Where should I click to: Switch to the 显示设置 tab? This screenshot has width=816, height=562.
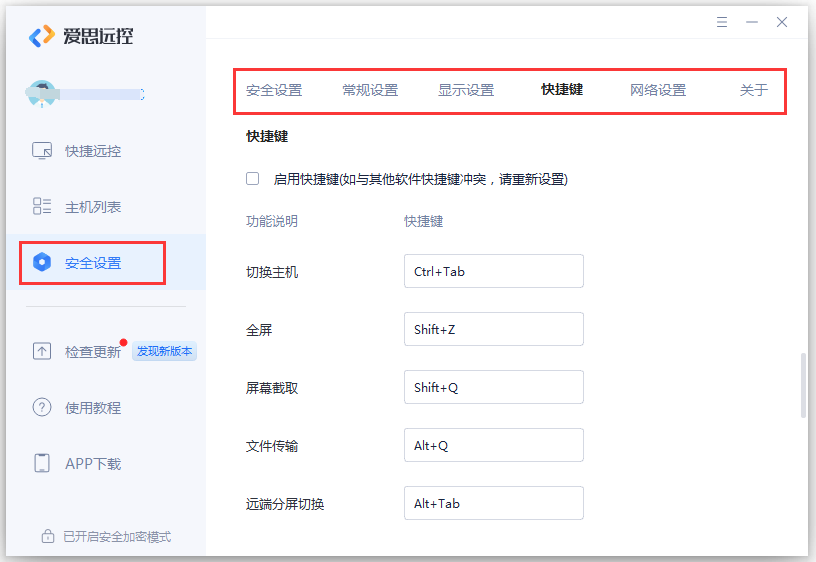click(x=466, y=90)
